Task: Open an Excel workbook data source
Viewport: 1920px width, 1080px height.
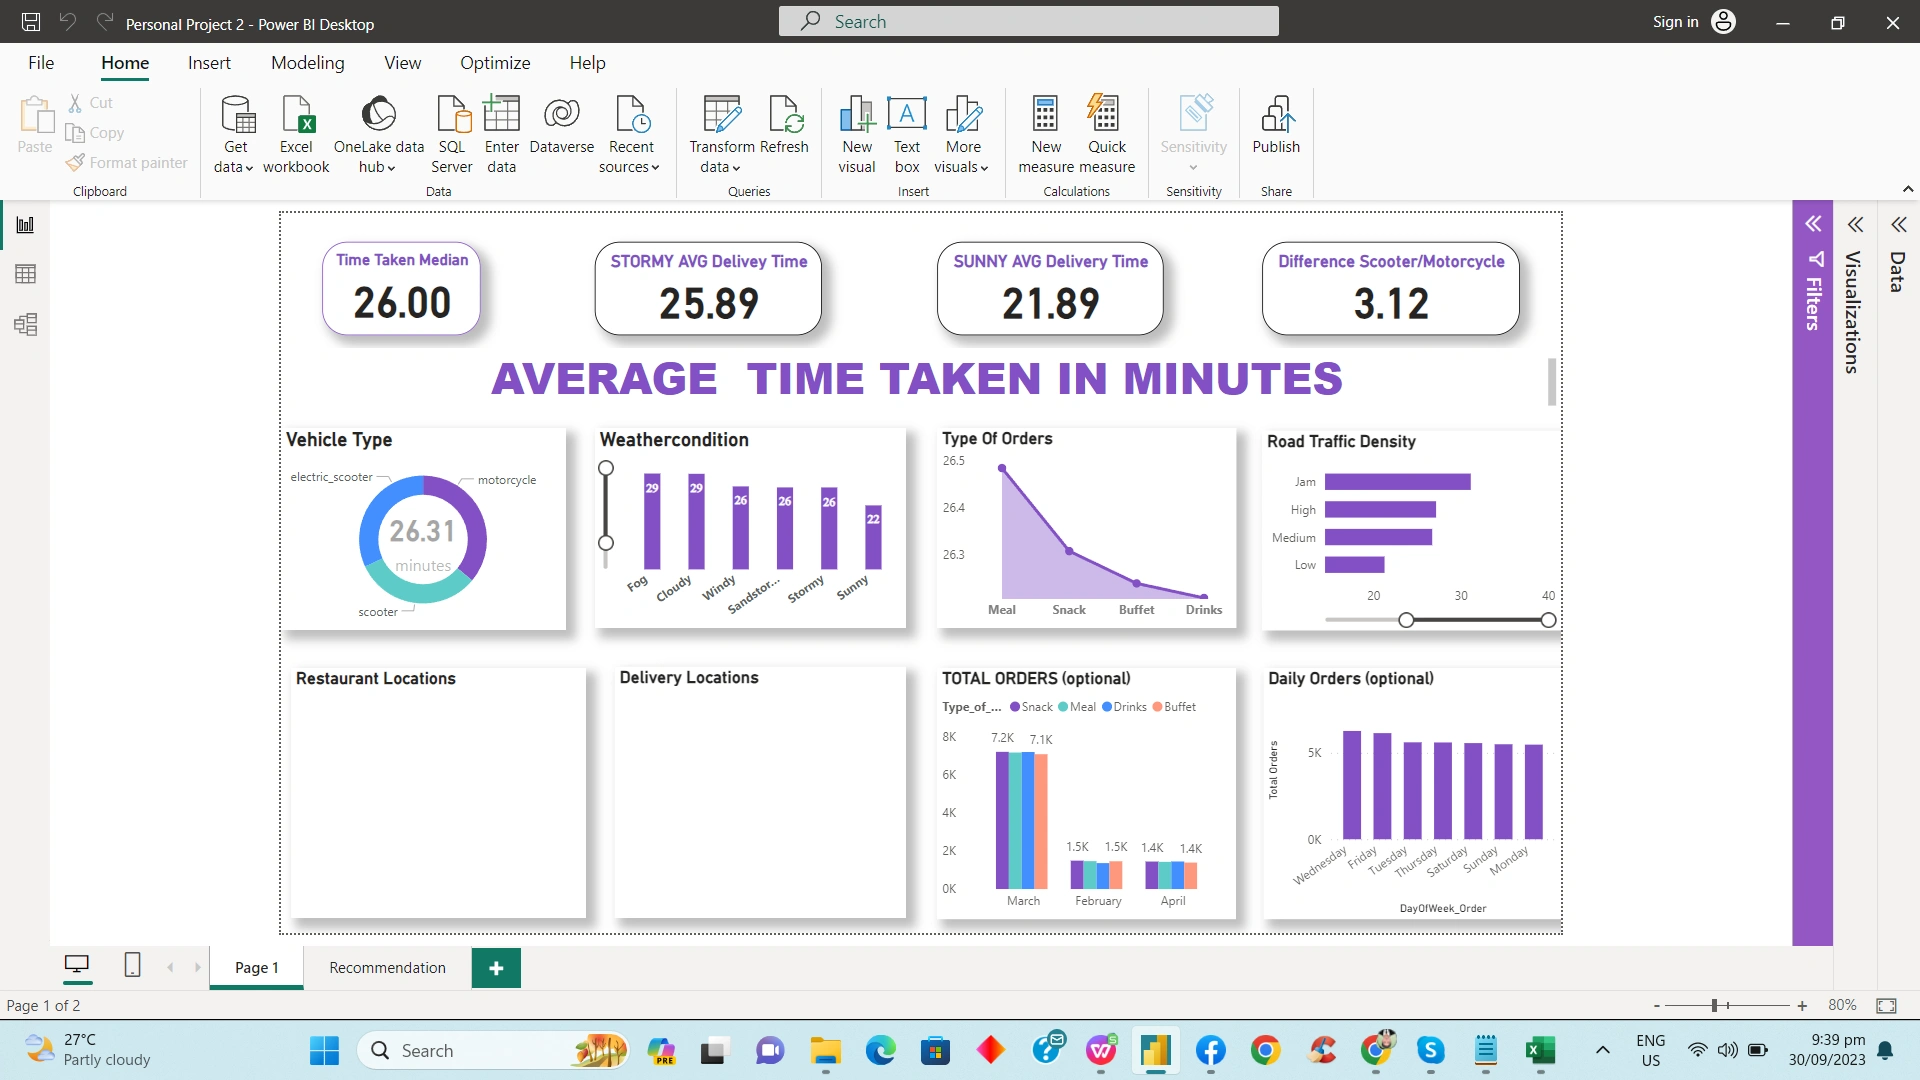Action: point(296,133)
